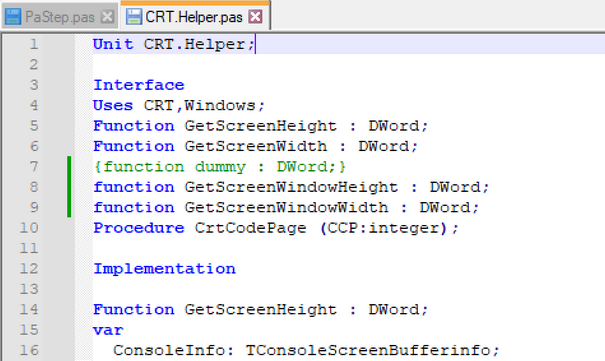Click line number 16 in margin
Image resolution: width=605 pixels, height=361 pixels.
(x=29, y=351)
